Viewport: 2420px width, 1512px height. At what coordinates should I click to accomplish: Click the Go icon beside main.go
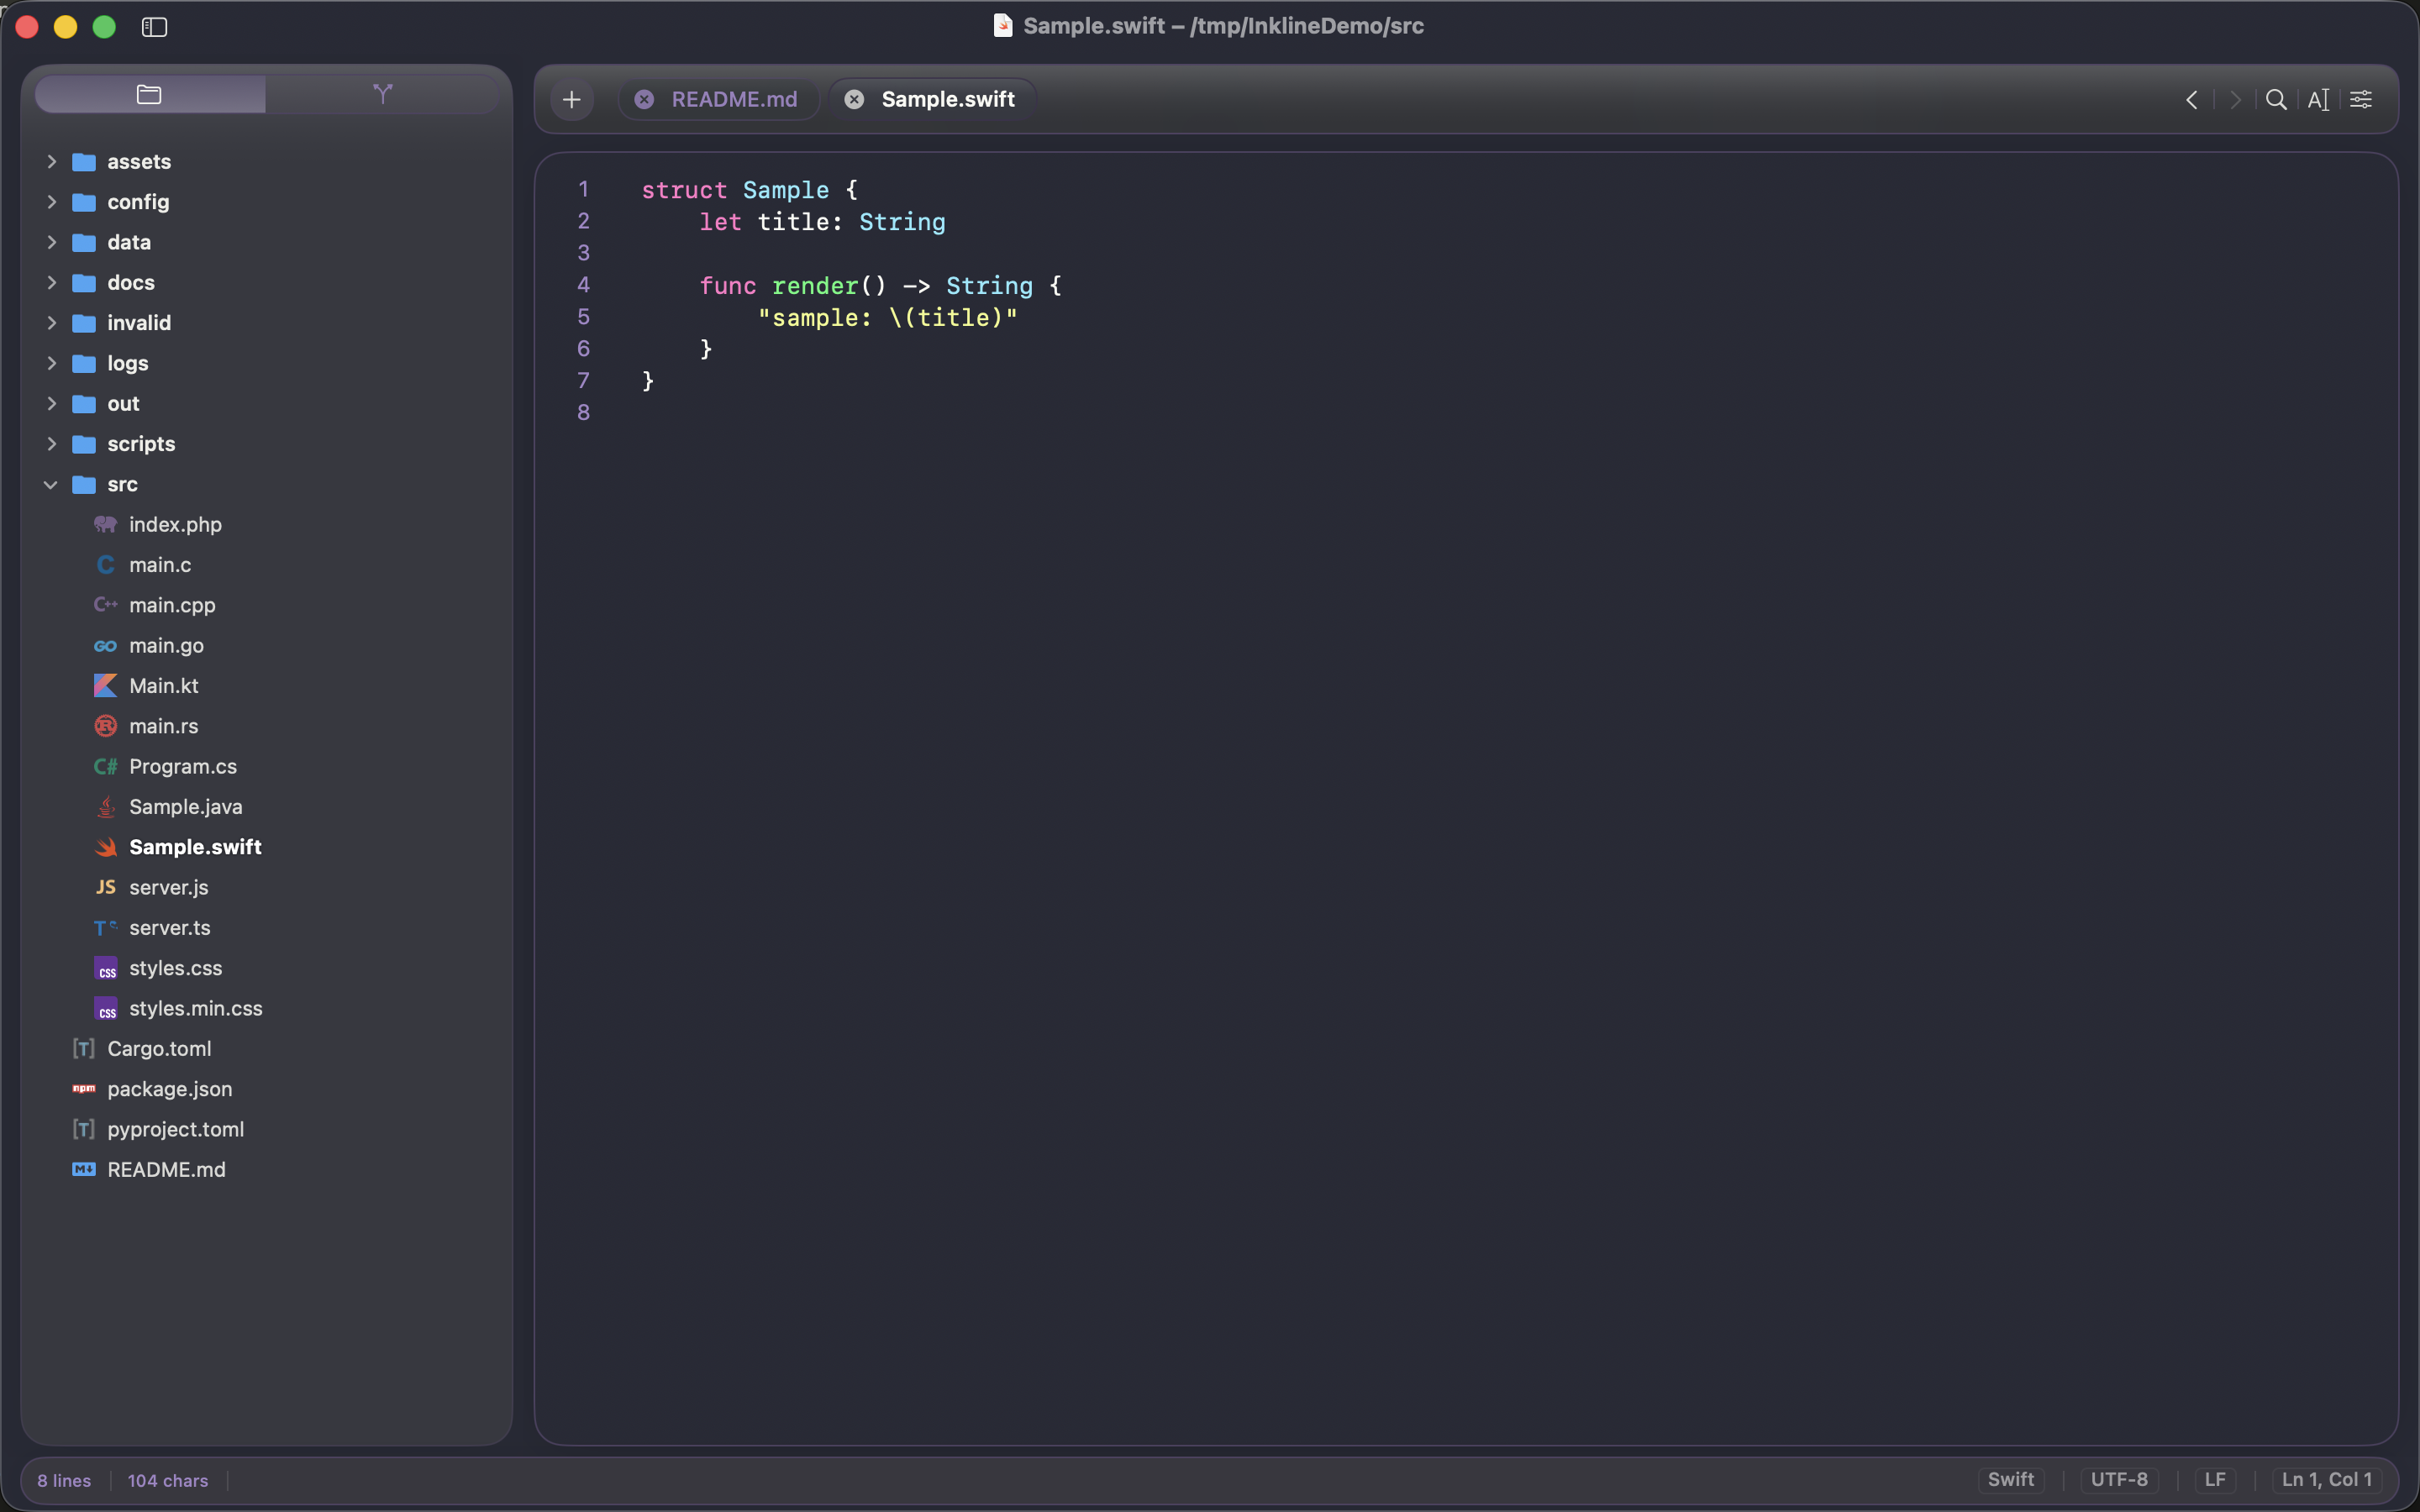(x=106, y=646)
